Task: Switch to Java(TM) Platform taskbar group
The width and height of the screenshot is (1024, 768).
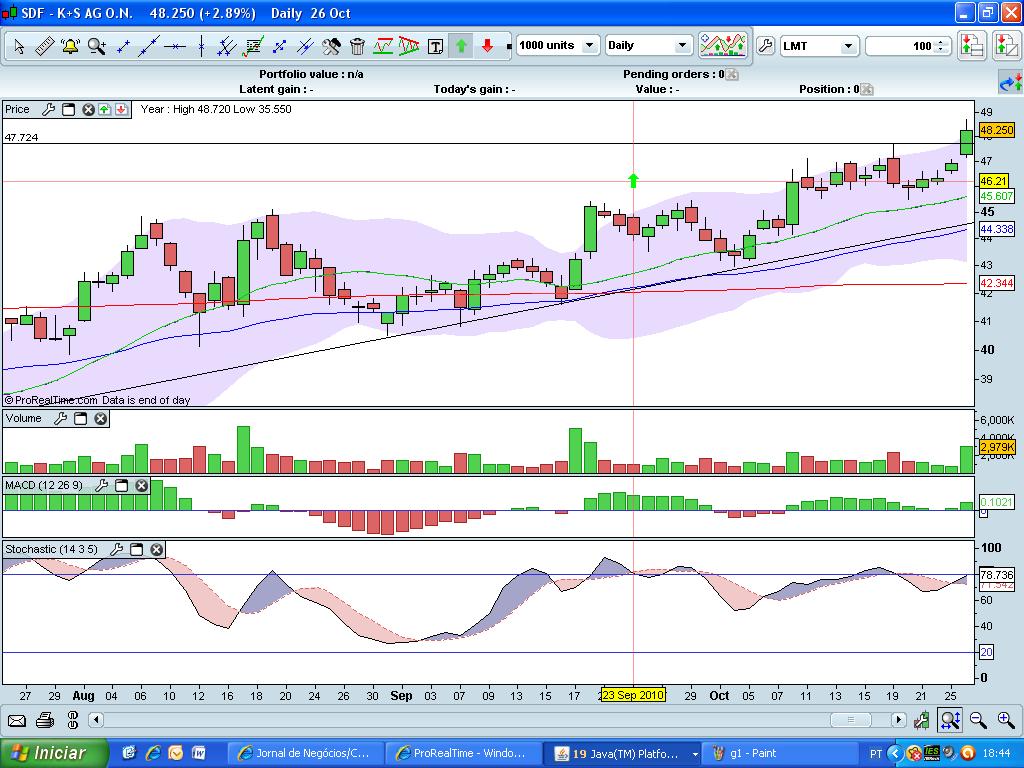Action: pyautogui.click(x=622, y=754)
